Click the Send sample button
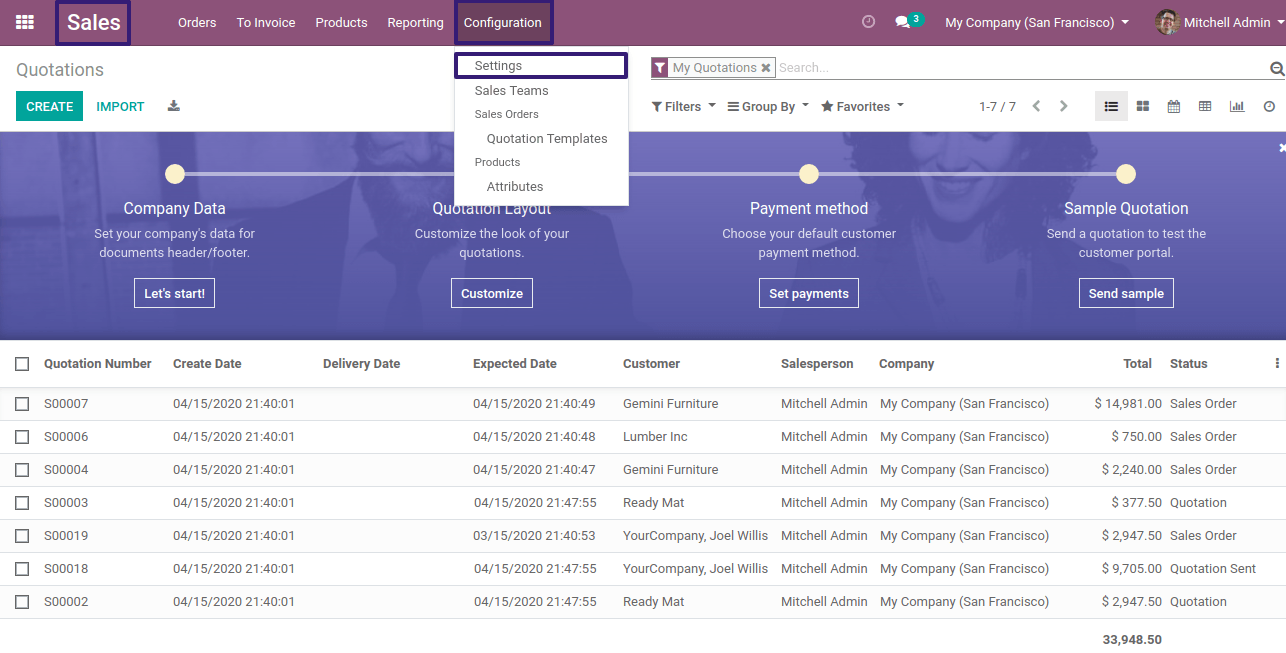Screen dimensions: 1286x653 pyautogui.click(x=1126, y=293)
